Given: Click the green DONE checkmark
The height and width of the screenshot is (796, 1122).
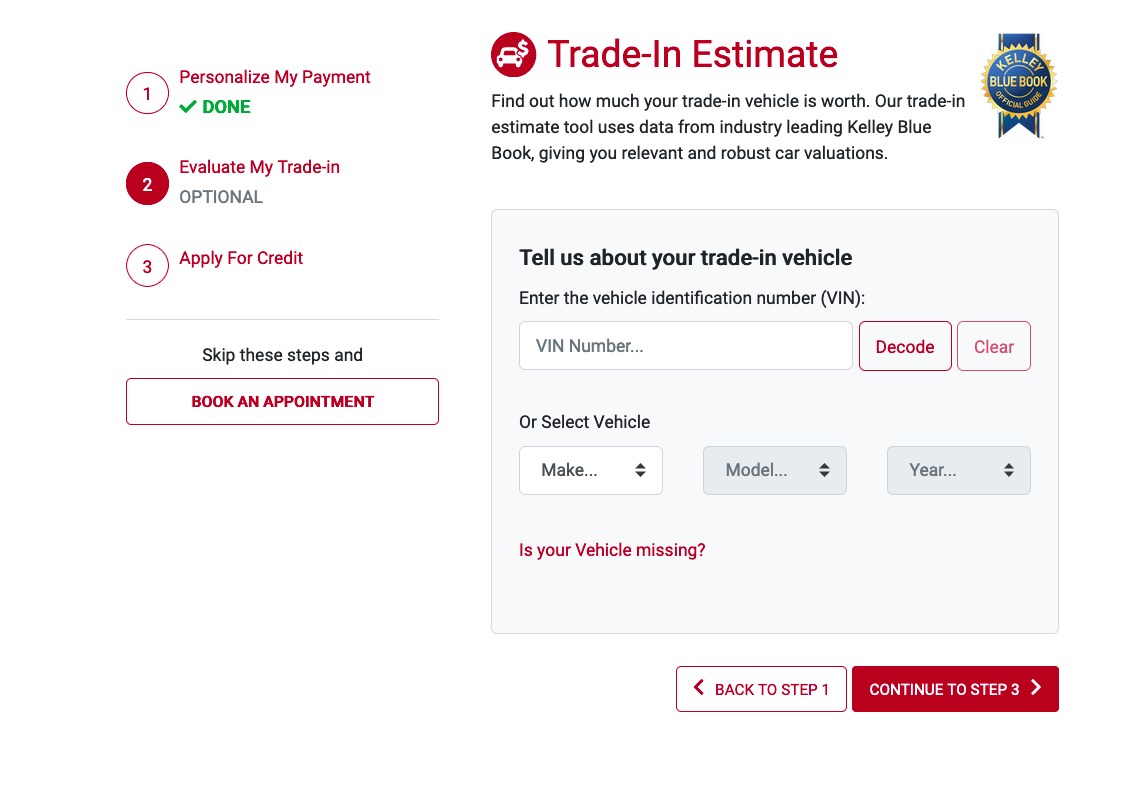Looking at the screenshot, I should click(187, 107).
